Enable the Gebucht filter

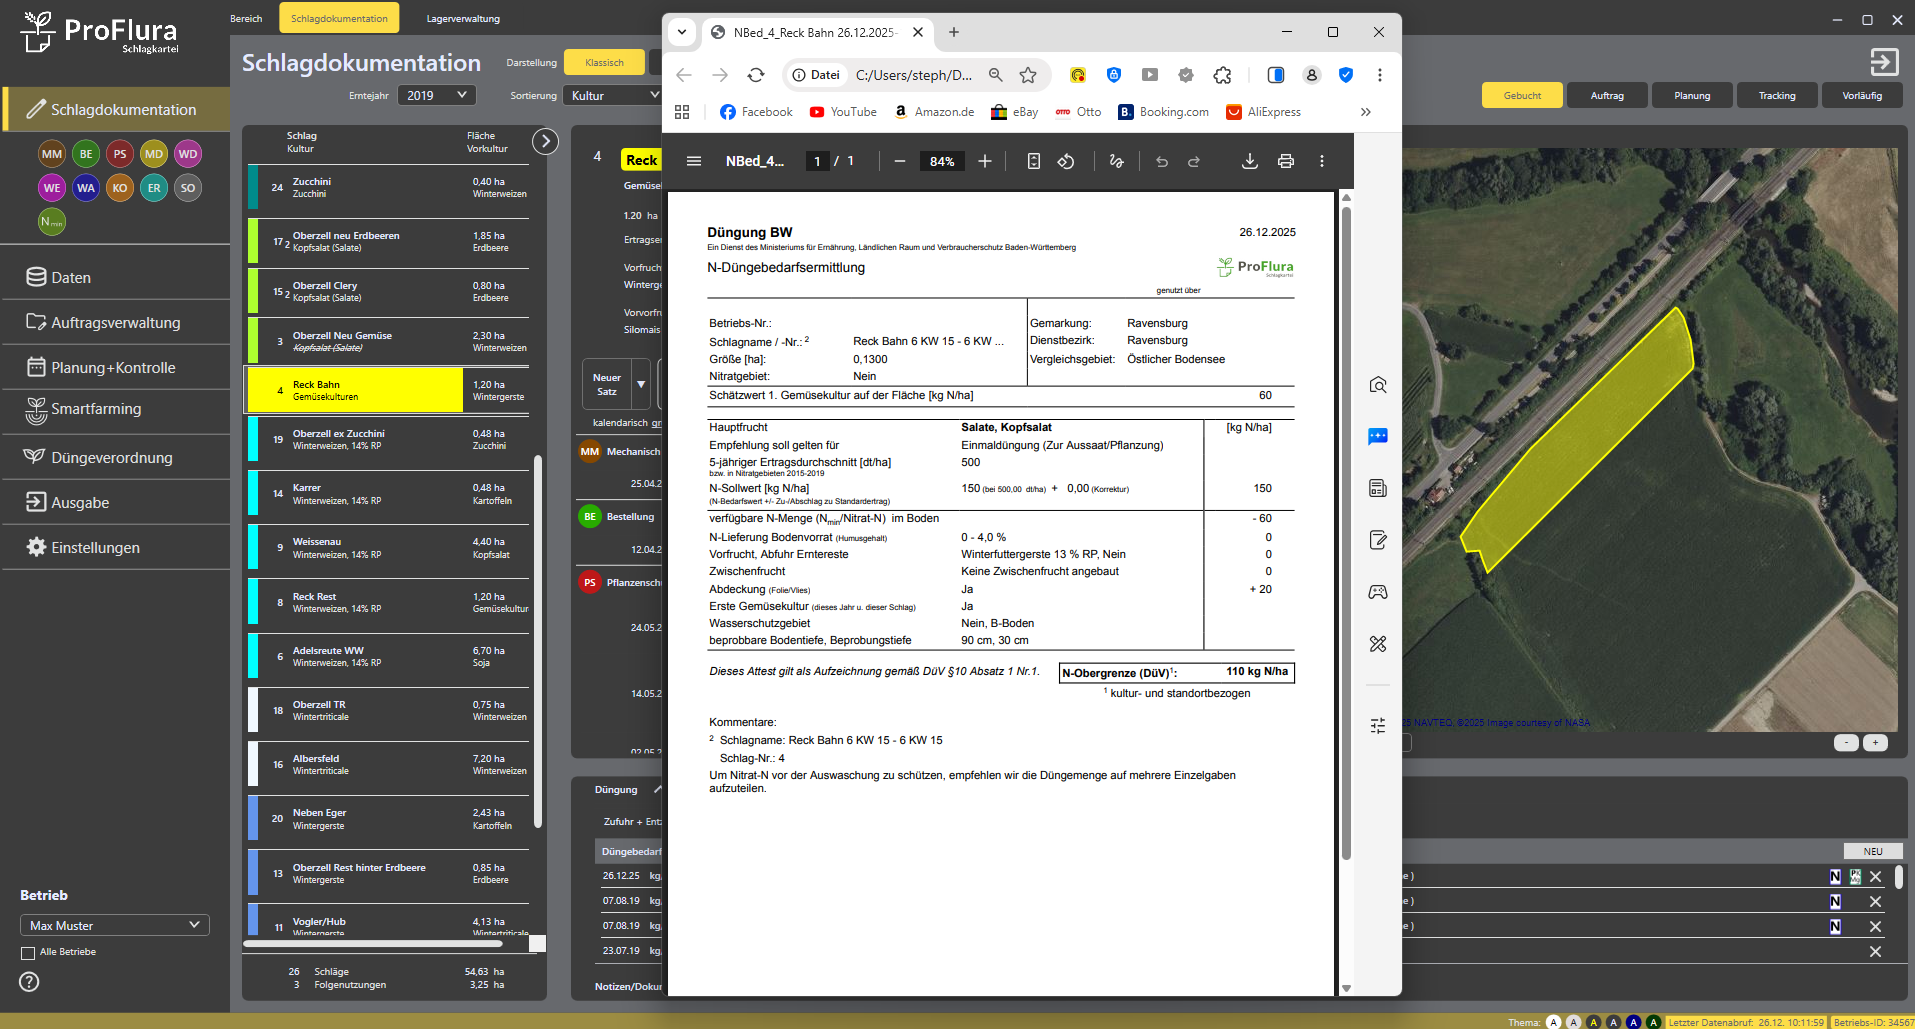1522,96
